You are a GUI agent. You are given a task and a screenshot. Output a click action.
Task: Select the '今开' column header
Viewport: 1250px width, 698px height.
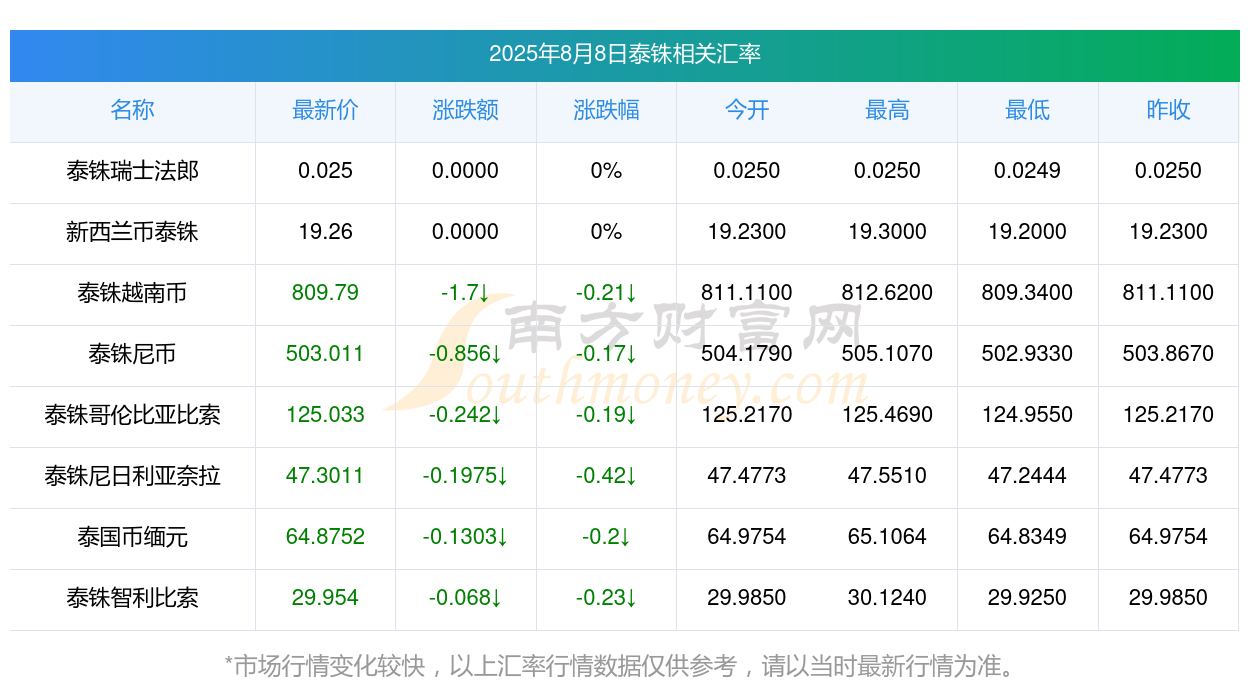(747, 110)
